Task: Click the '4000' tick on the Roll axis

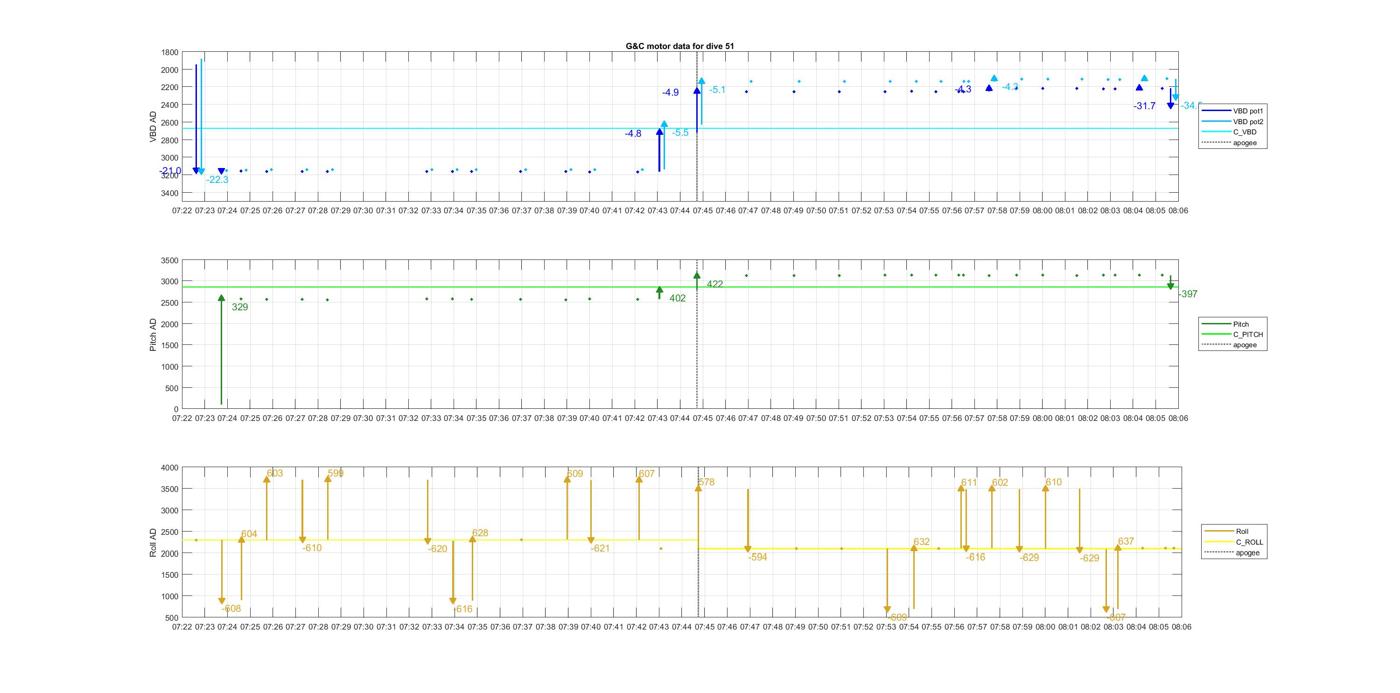Action: pos(170,468)
